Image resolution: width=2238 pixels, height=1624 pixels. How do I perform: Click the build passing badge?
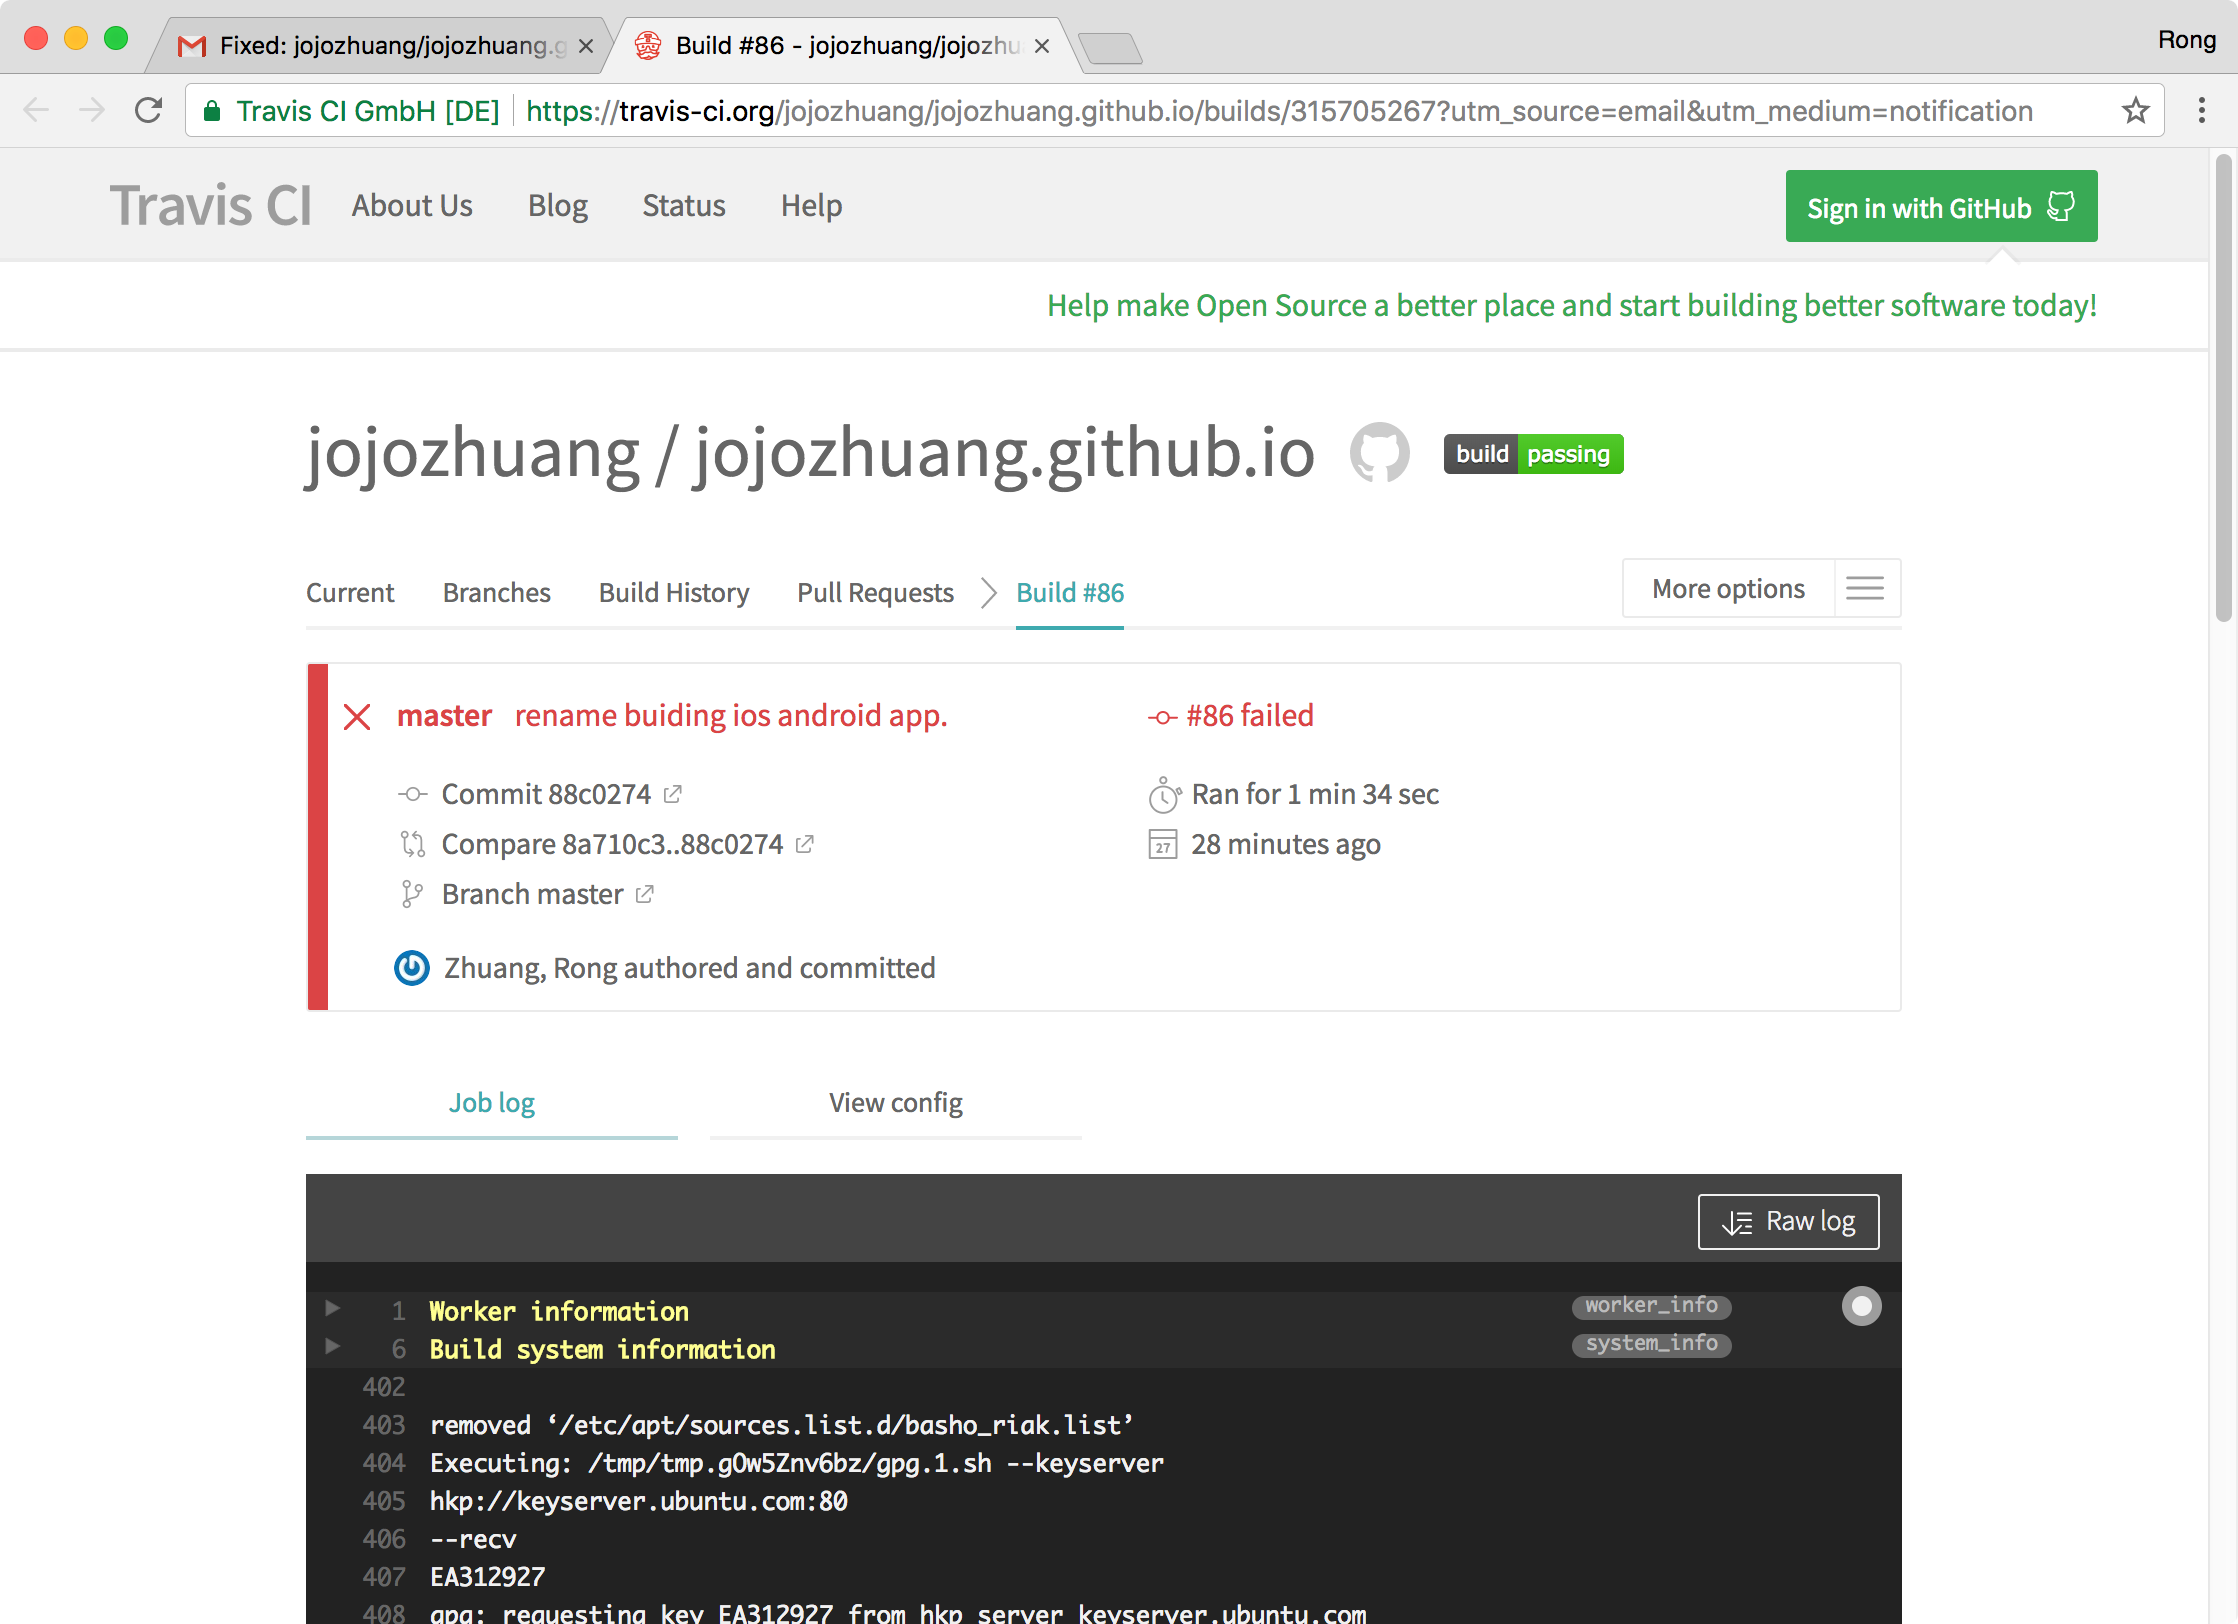click(1533, 454)
